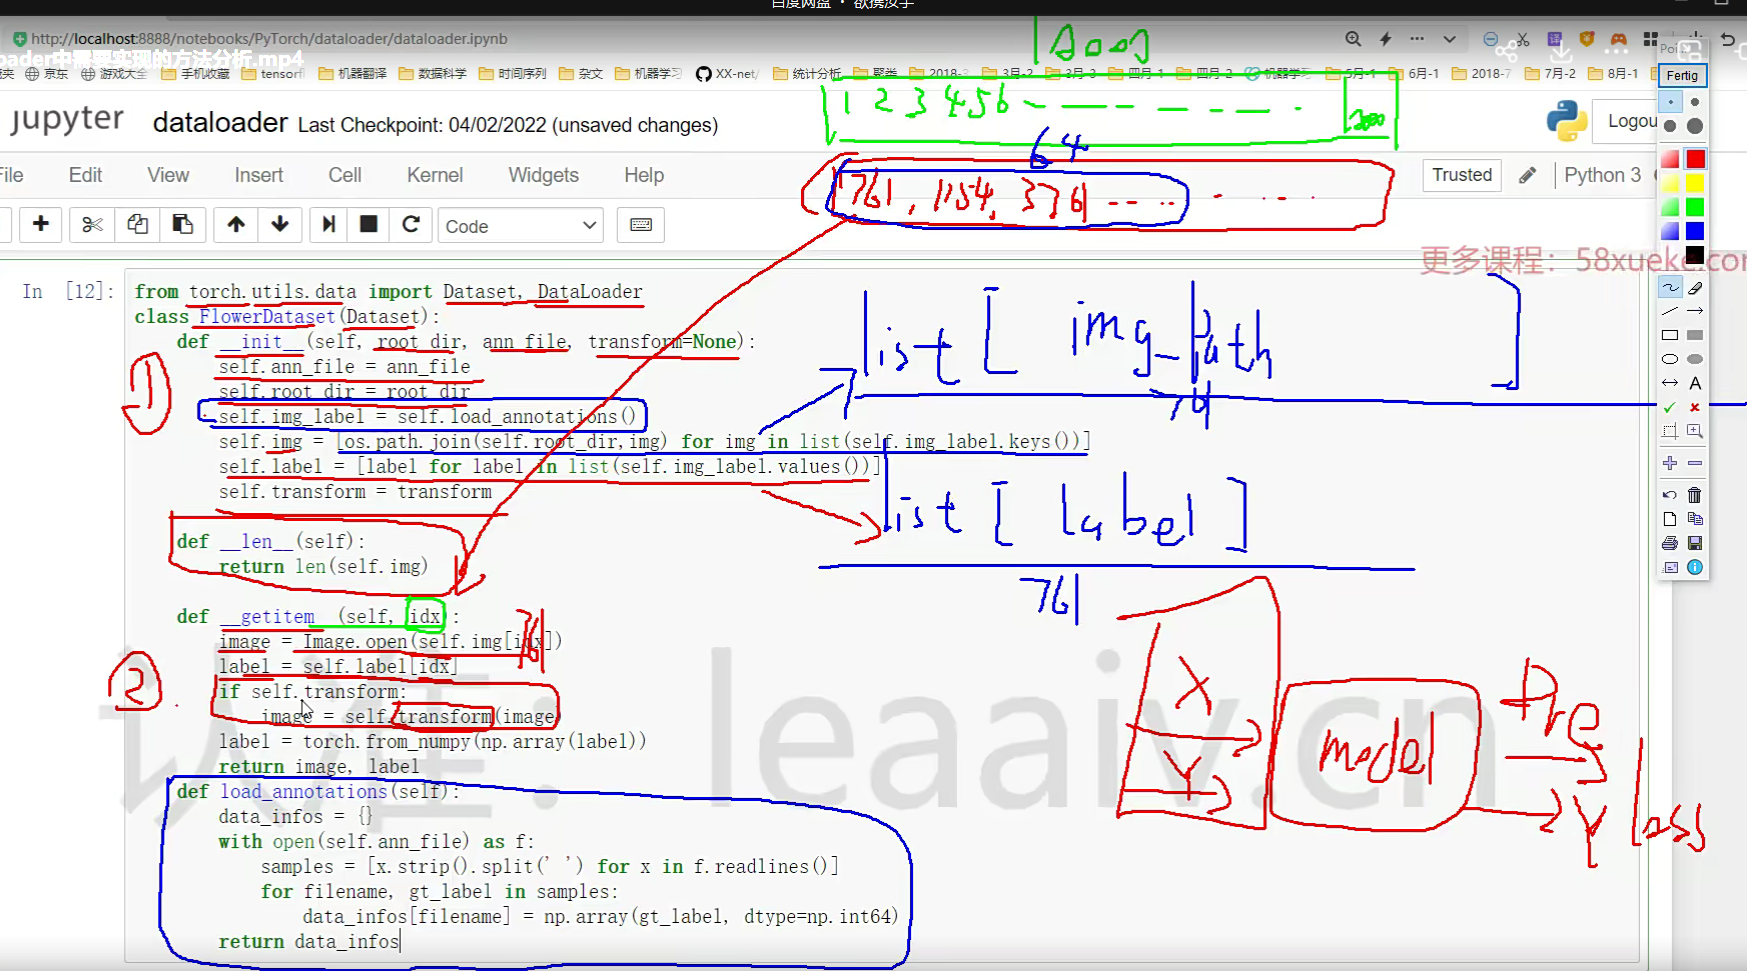Select the outlined rectangle tool
Viewport: 1747px width, 971px height.
1670,336
